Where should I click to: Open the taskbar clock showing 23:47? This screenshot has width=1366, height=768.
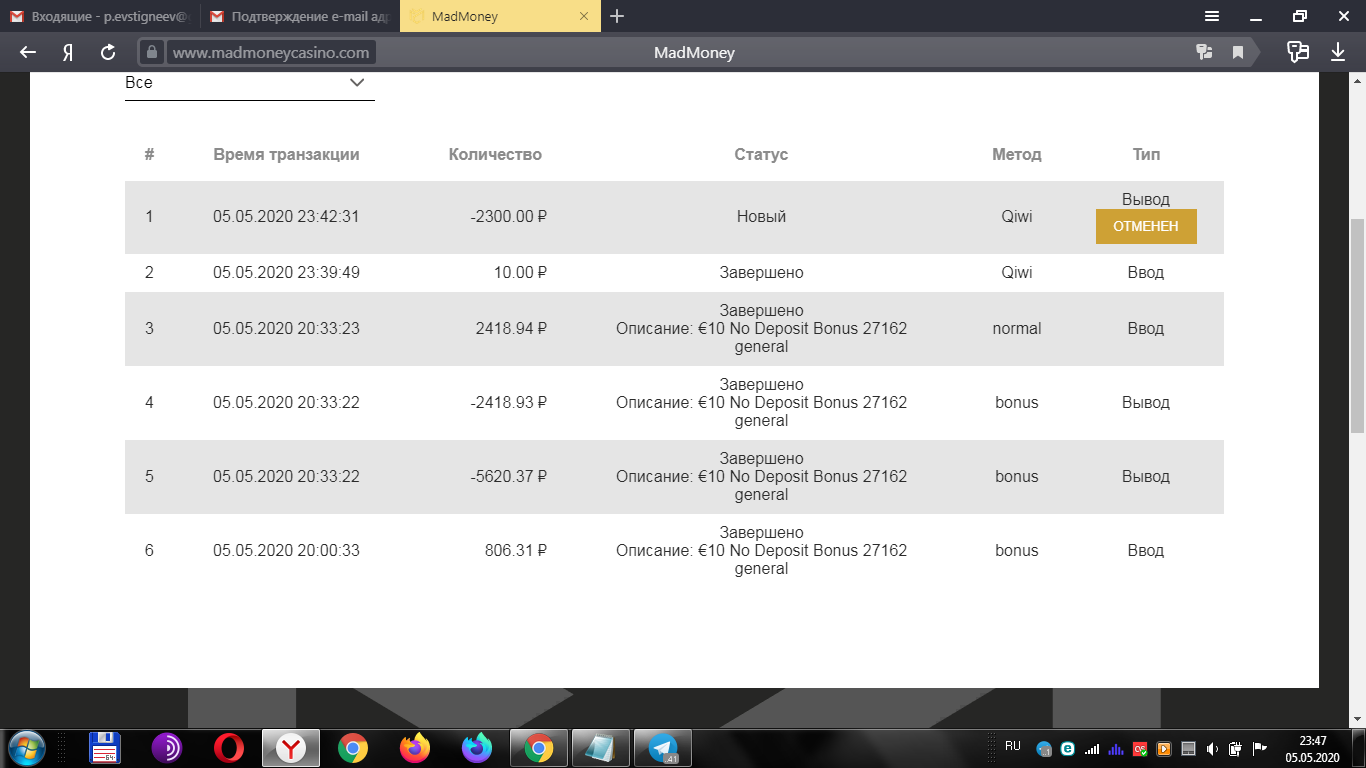1312,748
